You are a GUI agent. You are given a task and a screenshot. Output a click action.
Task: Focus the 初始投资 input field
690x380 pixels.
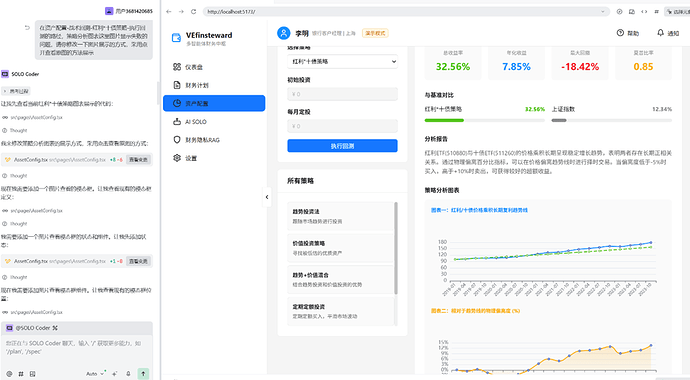point(342,94)
